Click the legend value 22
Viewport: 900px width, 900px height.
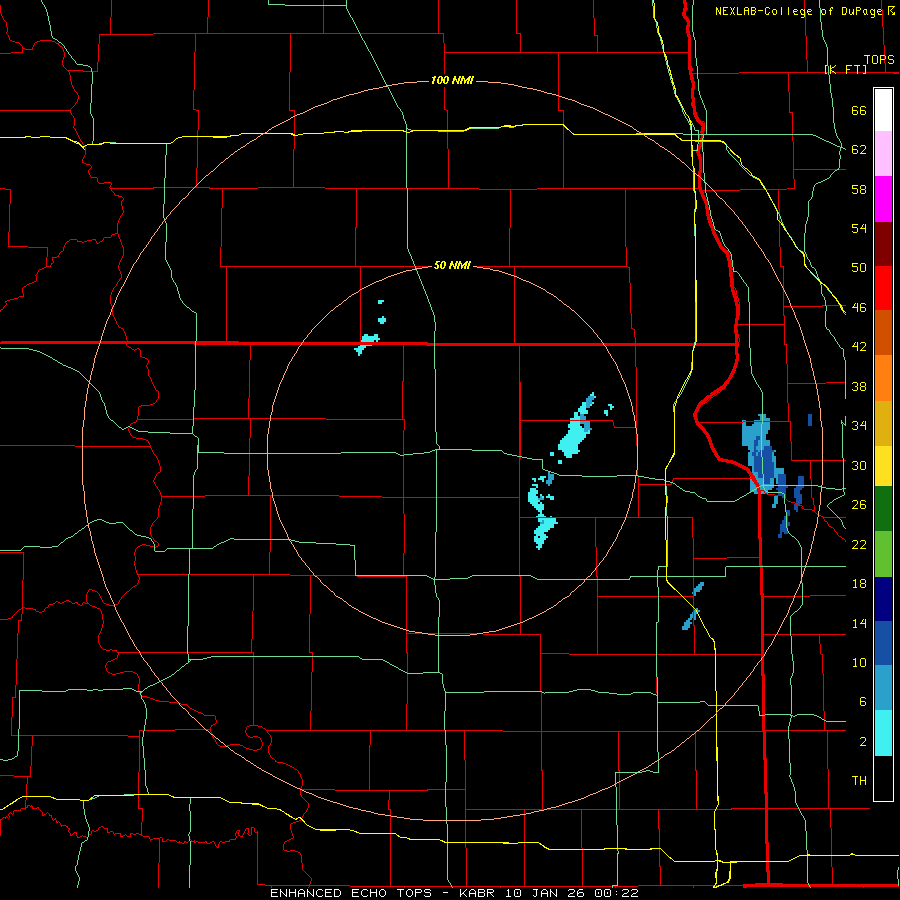click(x=859, y=545)
